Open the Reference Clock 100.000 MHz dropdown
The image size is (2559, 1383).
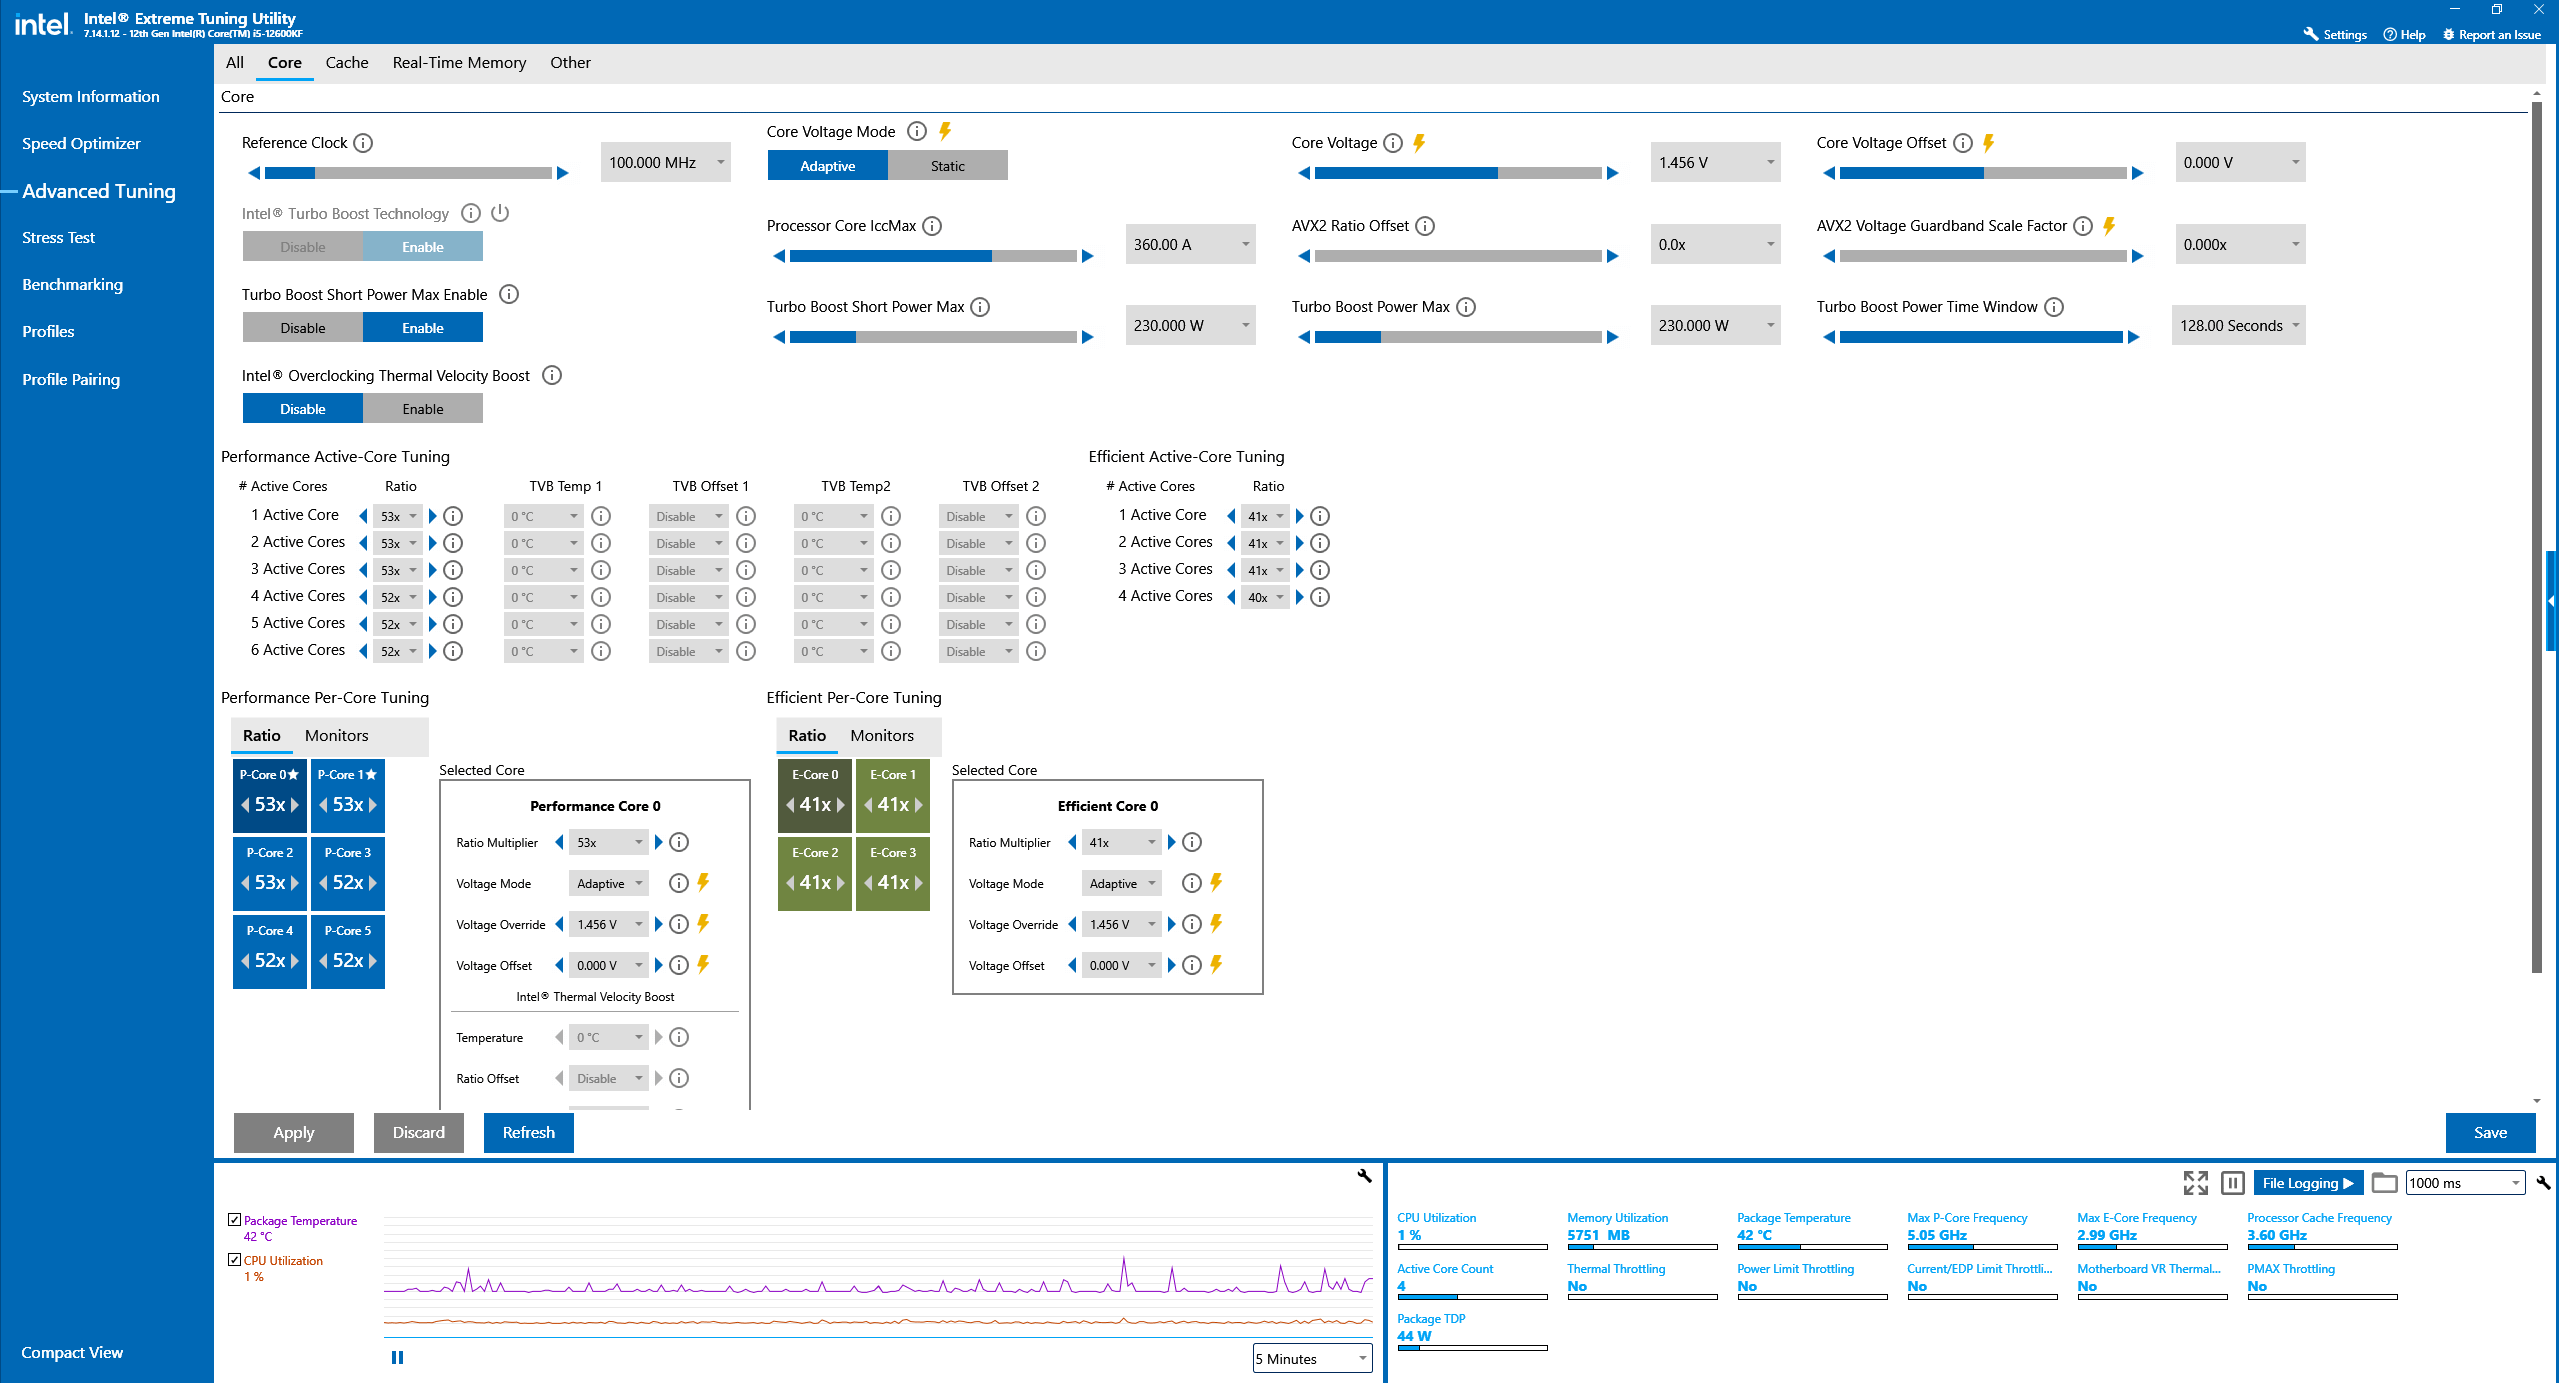point(666,162)
